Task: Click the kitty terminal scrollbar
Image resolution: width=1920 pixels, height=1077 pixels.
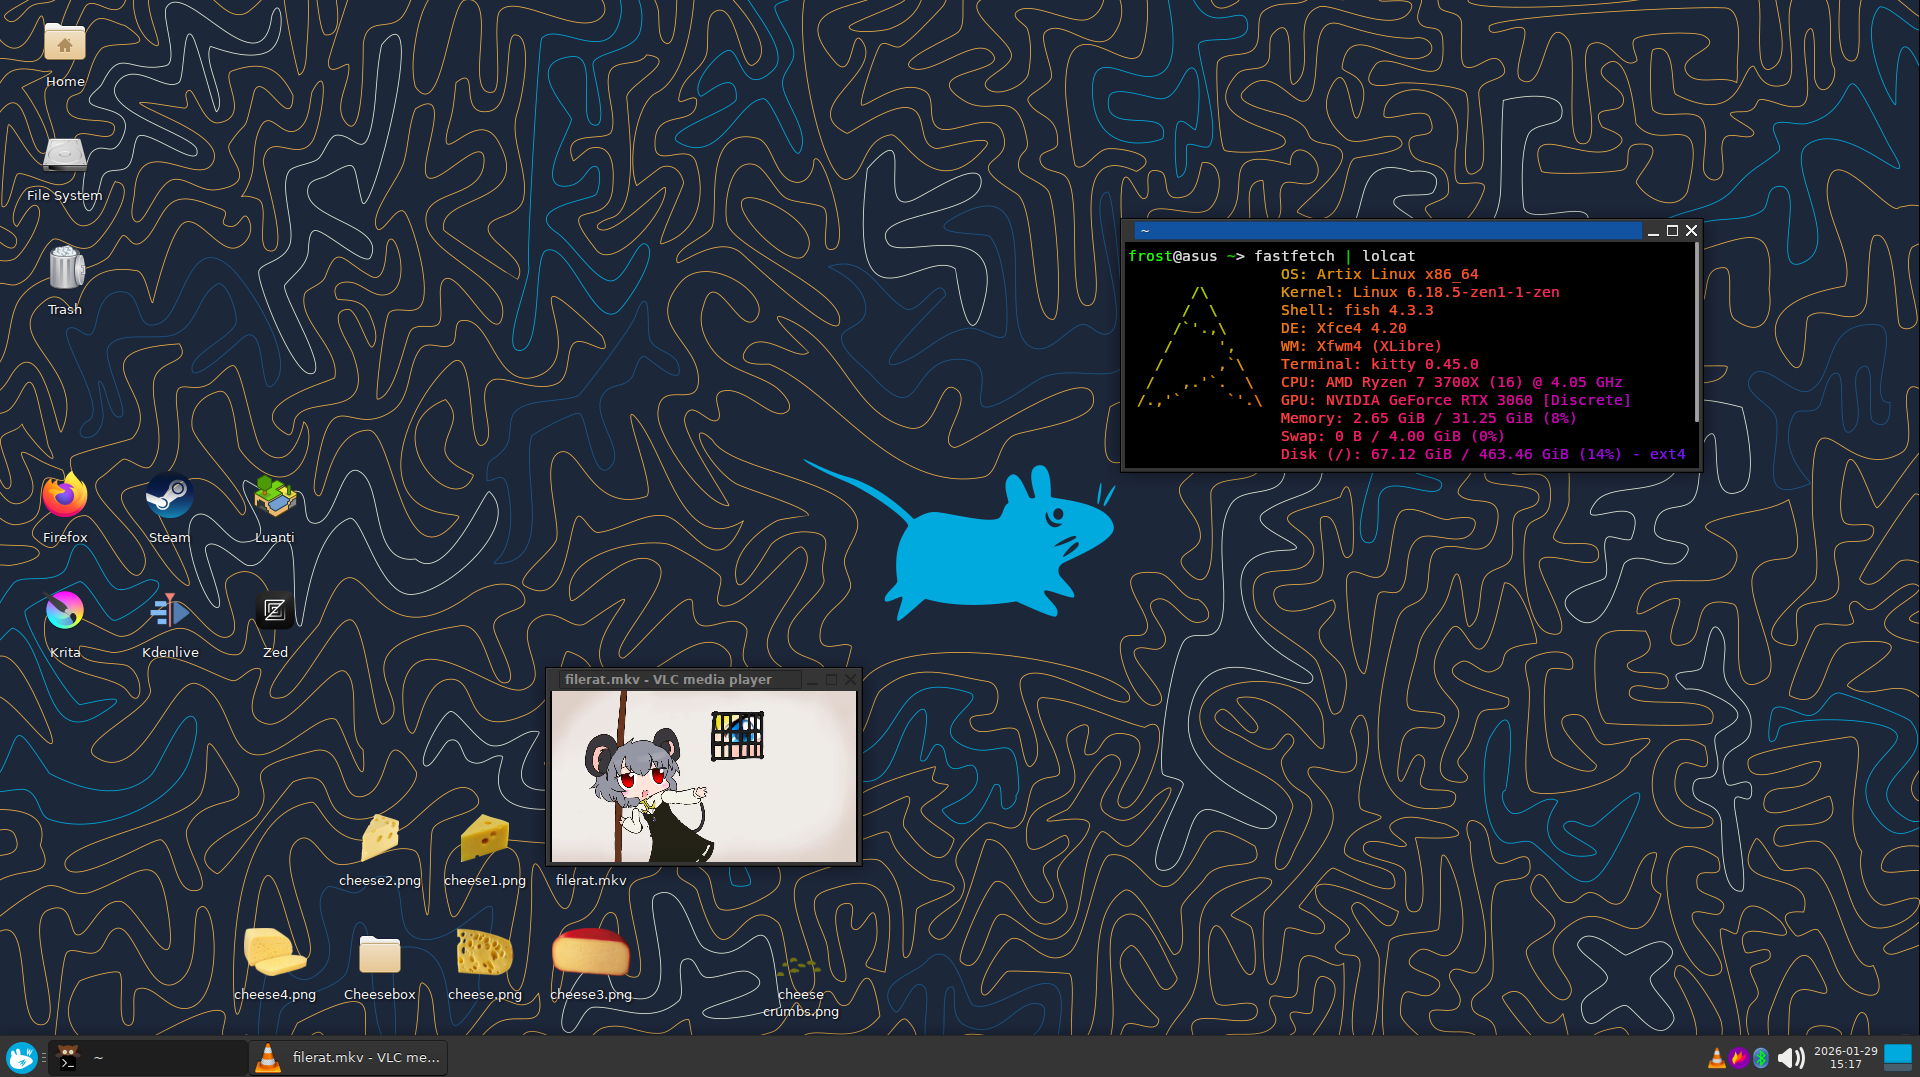Action: 1697,333
